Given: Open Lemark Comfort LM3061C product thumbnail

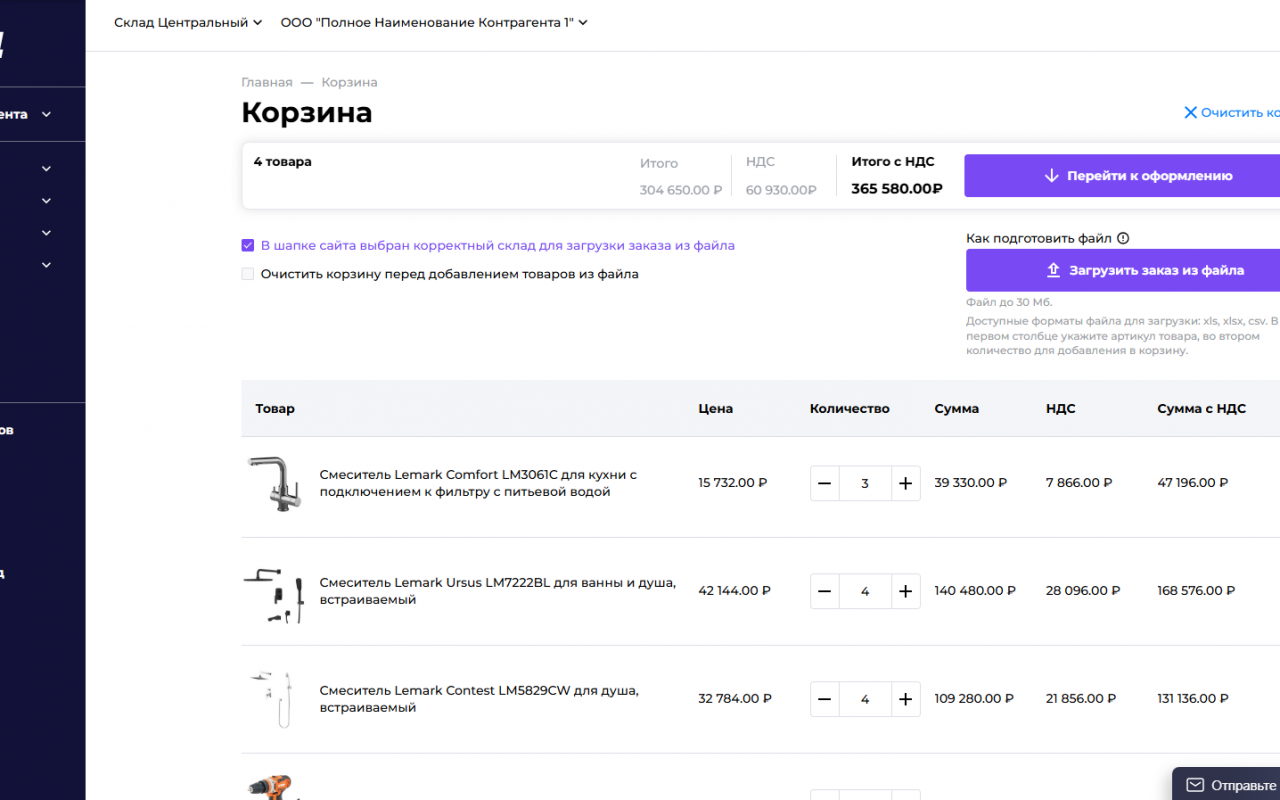Looking at the screenshot, I should click(x=273, y=484).
